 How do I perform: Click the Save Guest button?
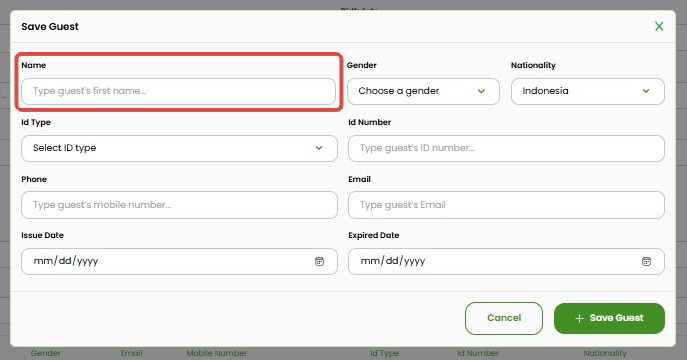coord(609,318)
